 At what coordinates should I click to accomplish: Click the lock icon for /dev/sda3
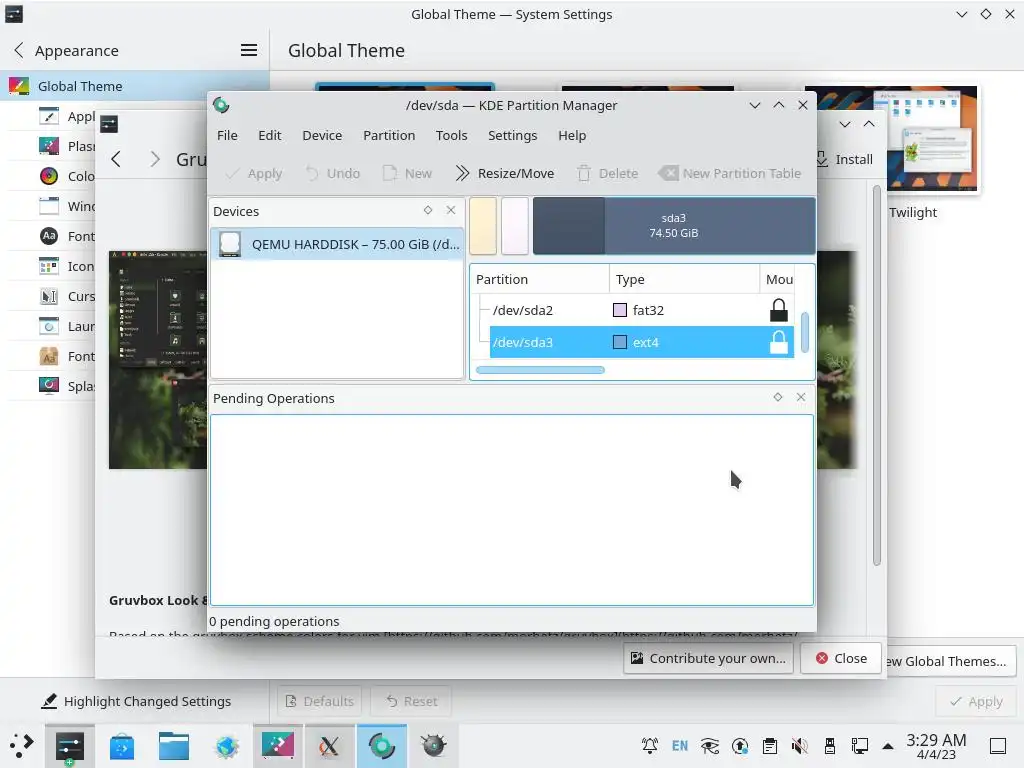tap(778, 342)
